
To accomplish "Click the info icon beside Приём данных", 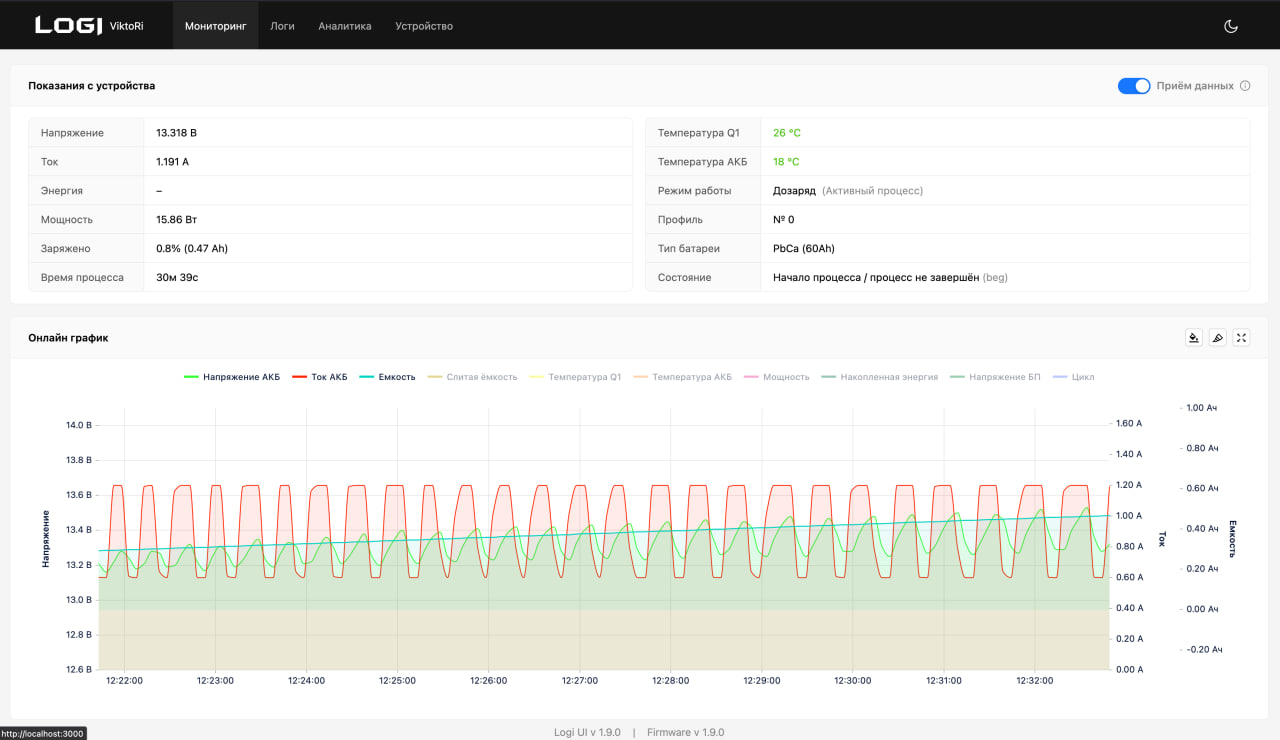I will click(1245, 86).
